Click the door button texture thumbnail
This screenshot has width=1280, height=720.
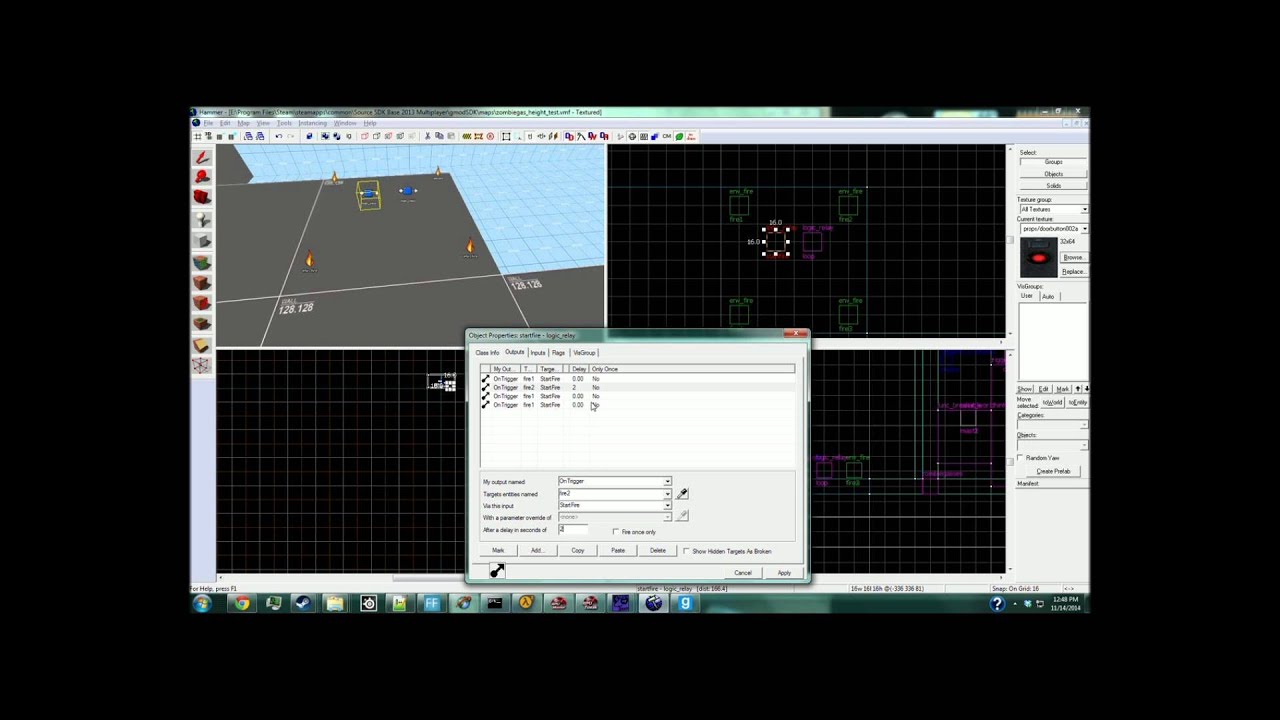1038,258
